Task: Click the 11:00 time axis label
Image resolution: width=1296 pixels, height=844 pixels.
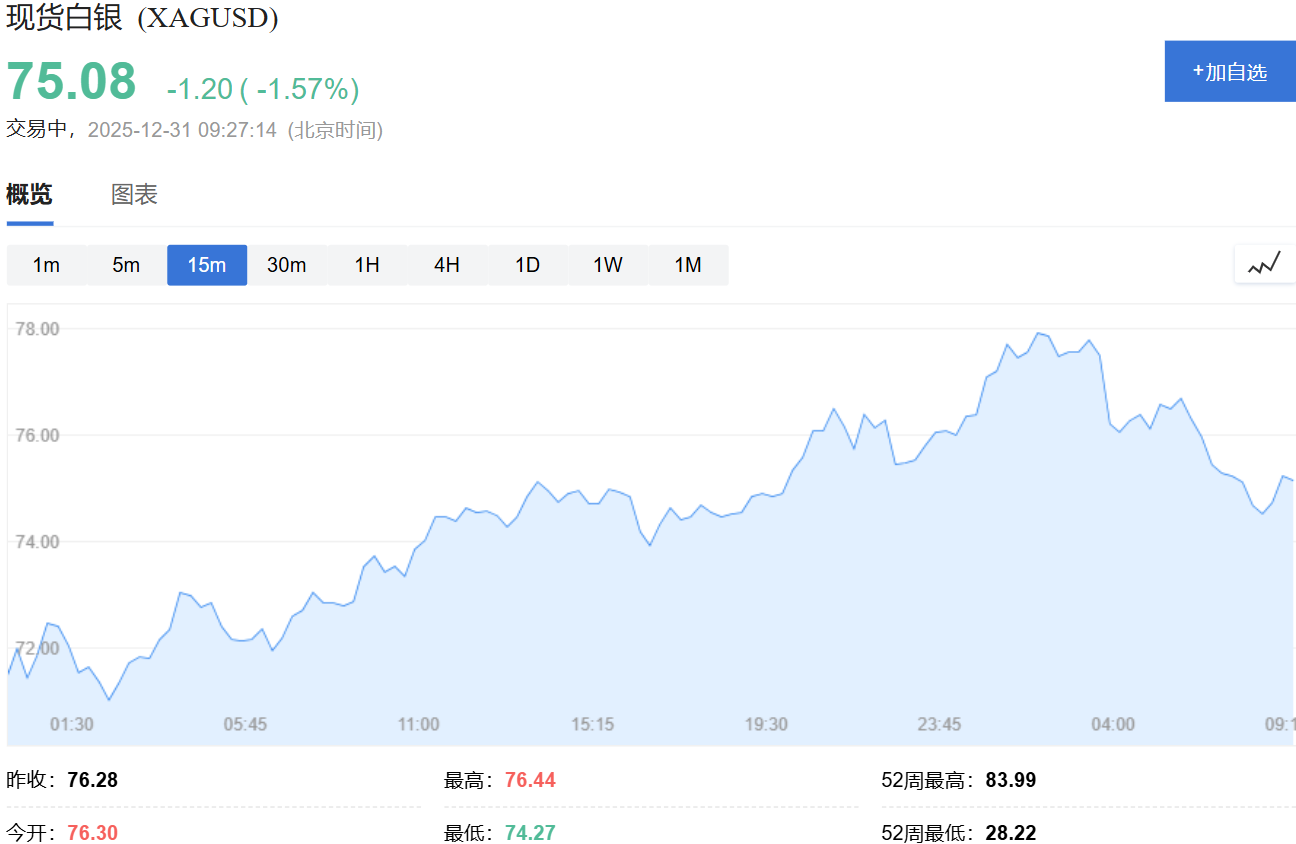Action: pos(418,724)
